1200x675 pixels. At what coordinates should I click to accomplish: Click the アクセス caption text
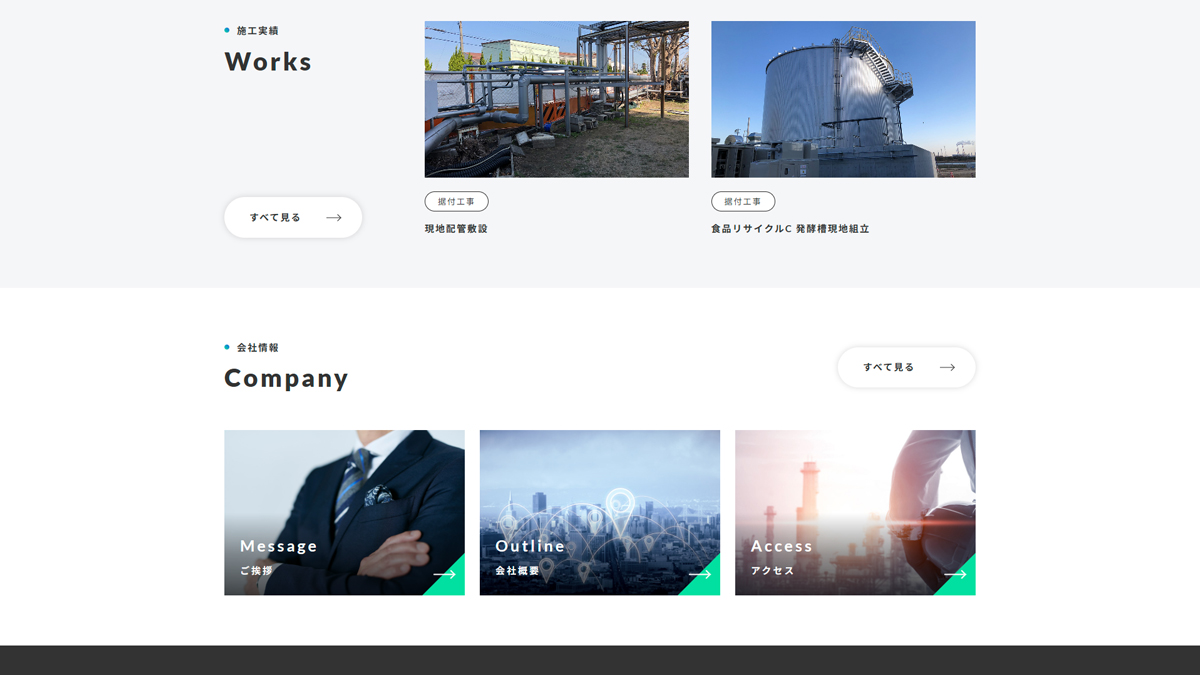(x=773, y=571)
